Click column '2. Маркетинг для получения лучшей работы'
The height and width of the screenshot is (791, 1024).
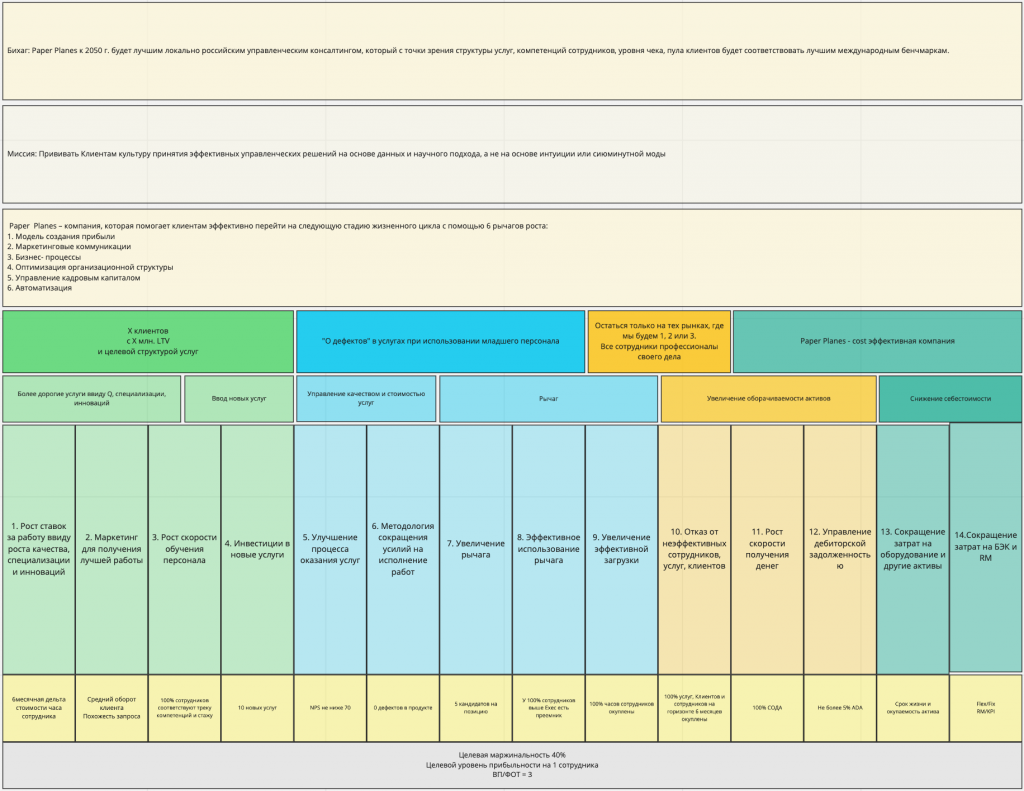[112, 549]
